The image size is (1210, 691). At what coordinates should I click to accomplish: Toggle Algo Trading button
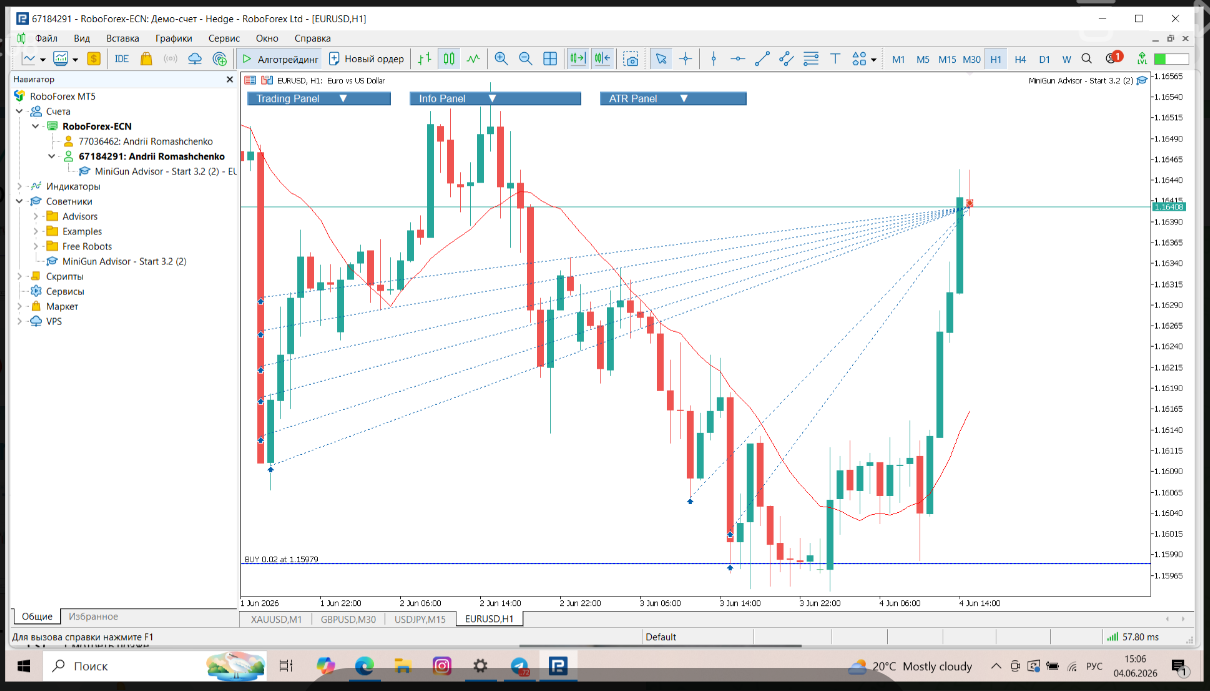pyautogui.click(x=279, y=59)
